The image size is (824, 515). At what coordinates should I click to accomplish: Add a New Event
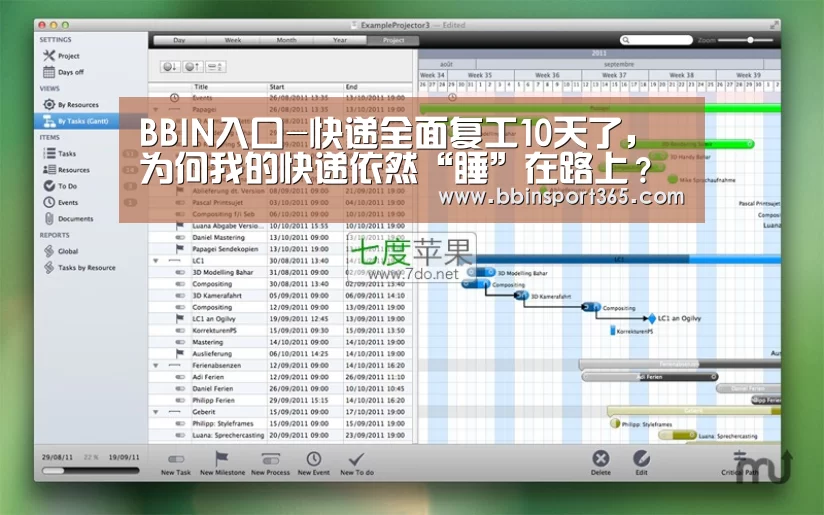tap(314, 464)
